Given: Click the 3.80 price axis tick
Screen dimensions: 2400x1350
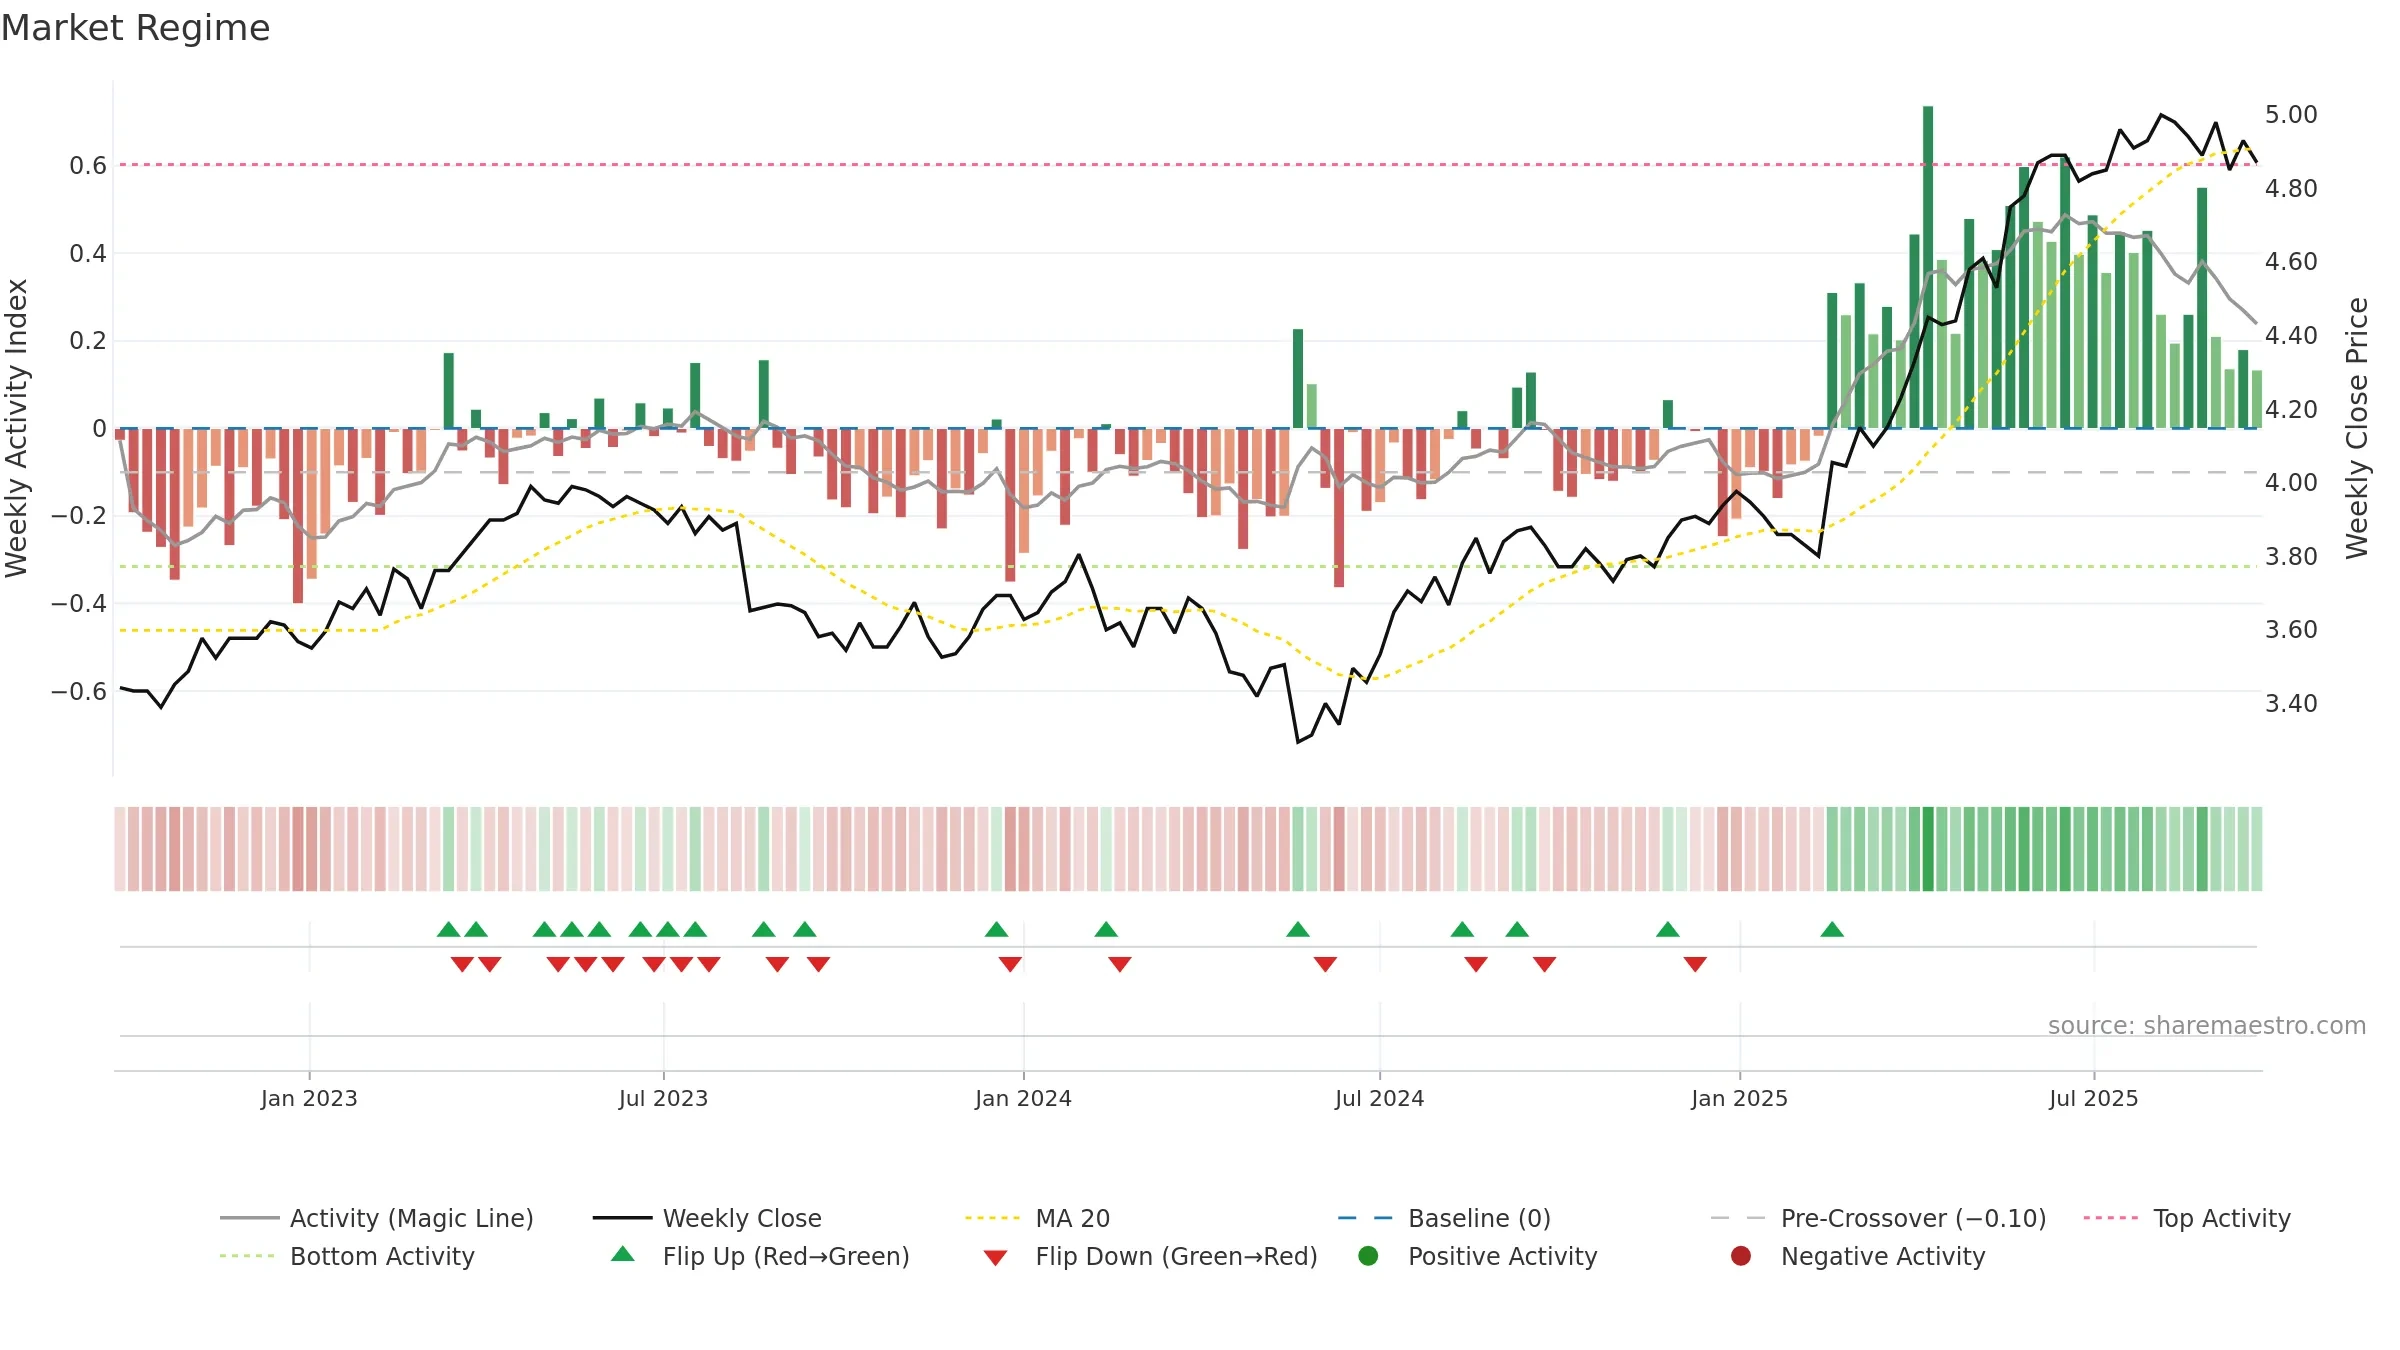Looking at the screenshot, I should pyautogui.click(x=2291, y=556).
